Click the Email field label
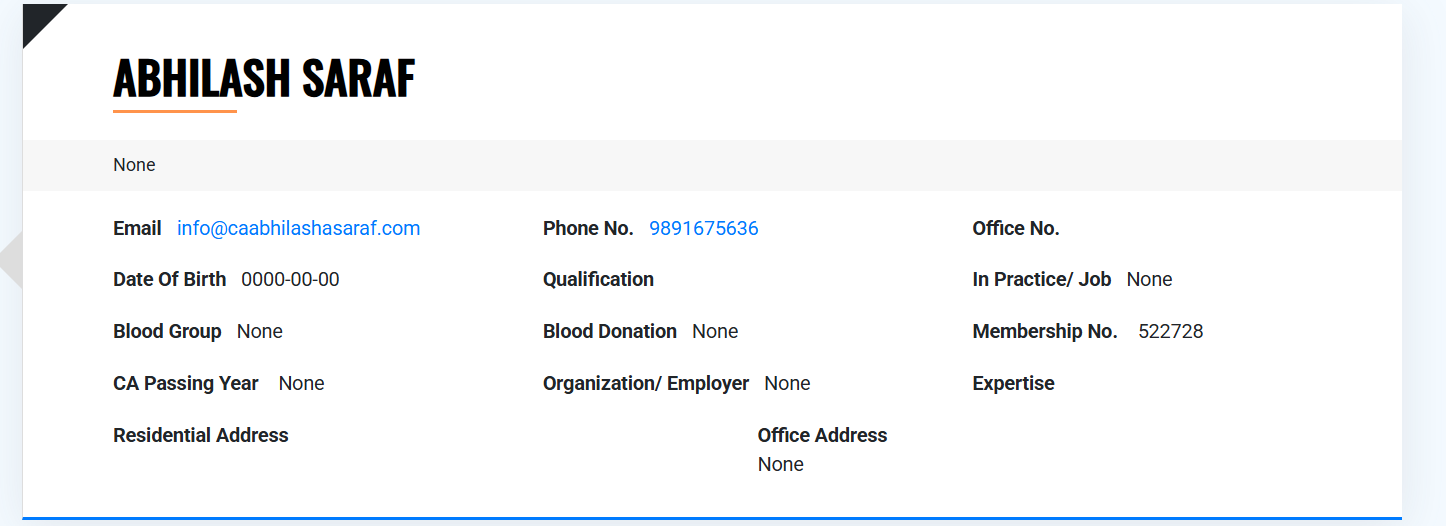This screenshot has height=526, width=1446. (137, 228)
